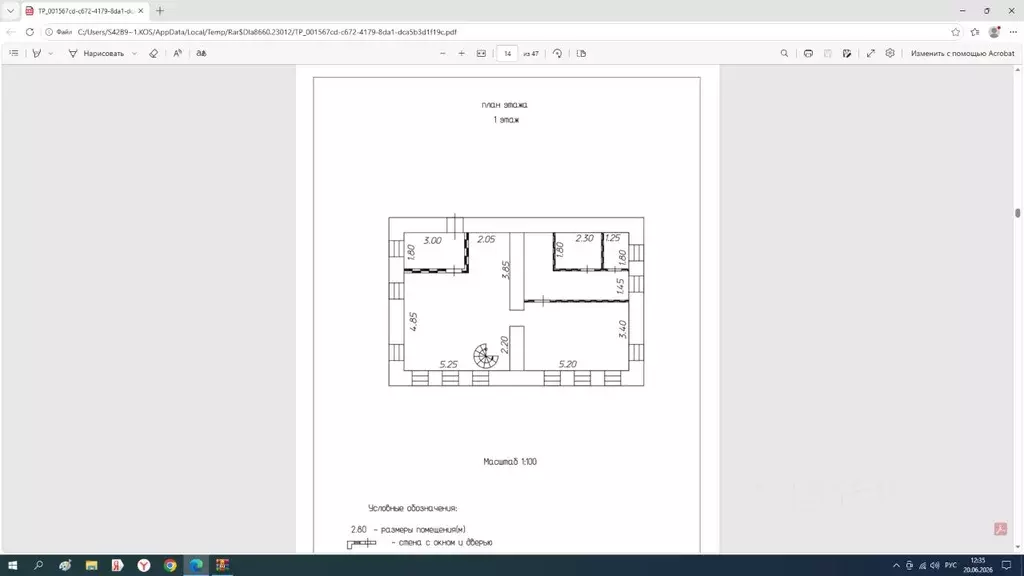
Task: Click the vertical scrollbar thumb
Action: tap(1017, 213)
